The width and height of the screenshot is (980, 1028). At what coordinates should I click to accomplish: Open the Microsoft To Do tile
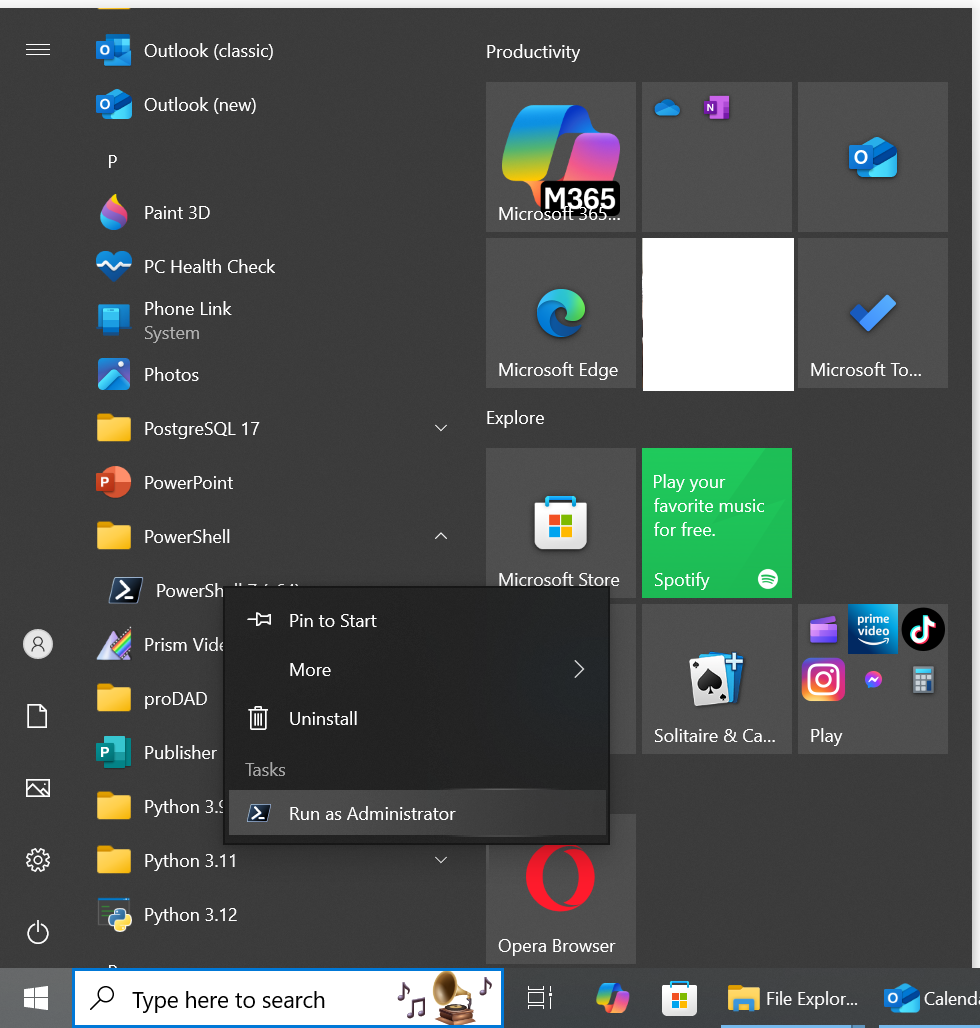tap(872, 313)
